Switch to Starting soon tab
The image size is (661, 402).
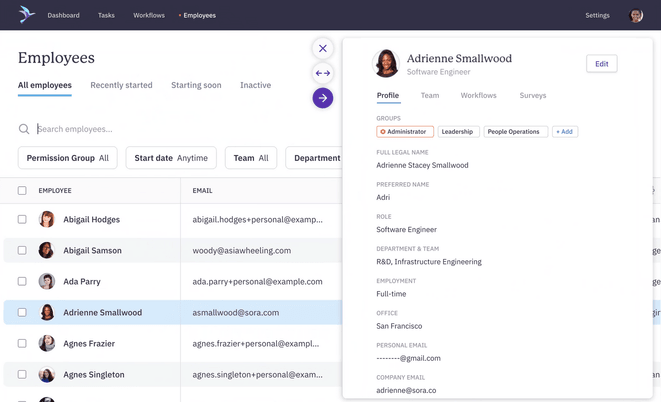tap(196, 85)
